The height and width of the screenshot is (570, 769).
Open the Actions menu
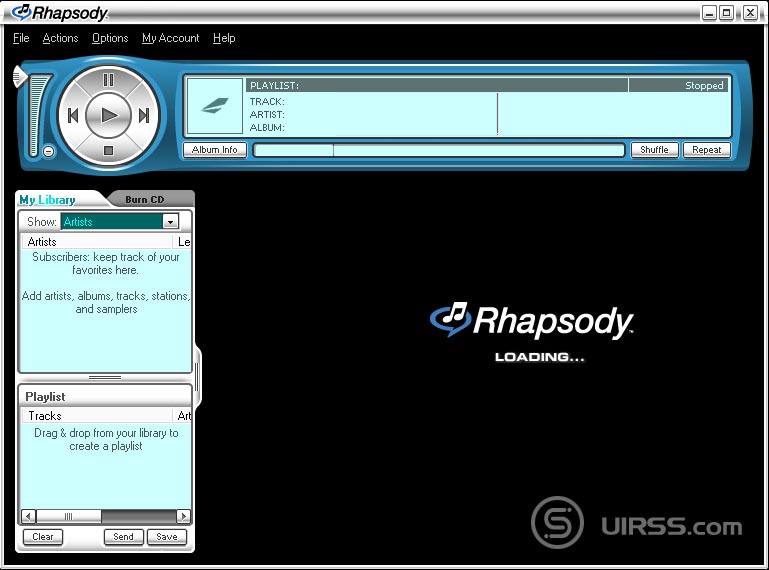coord(60,38)
